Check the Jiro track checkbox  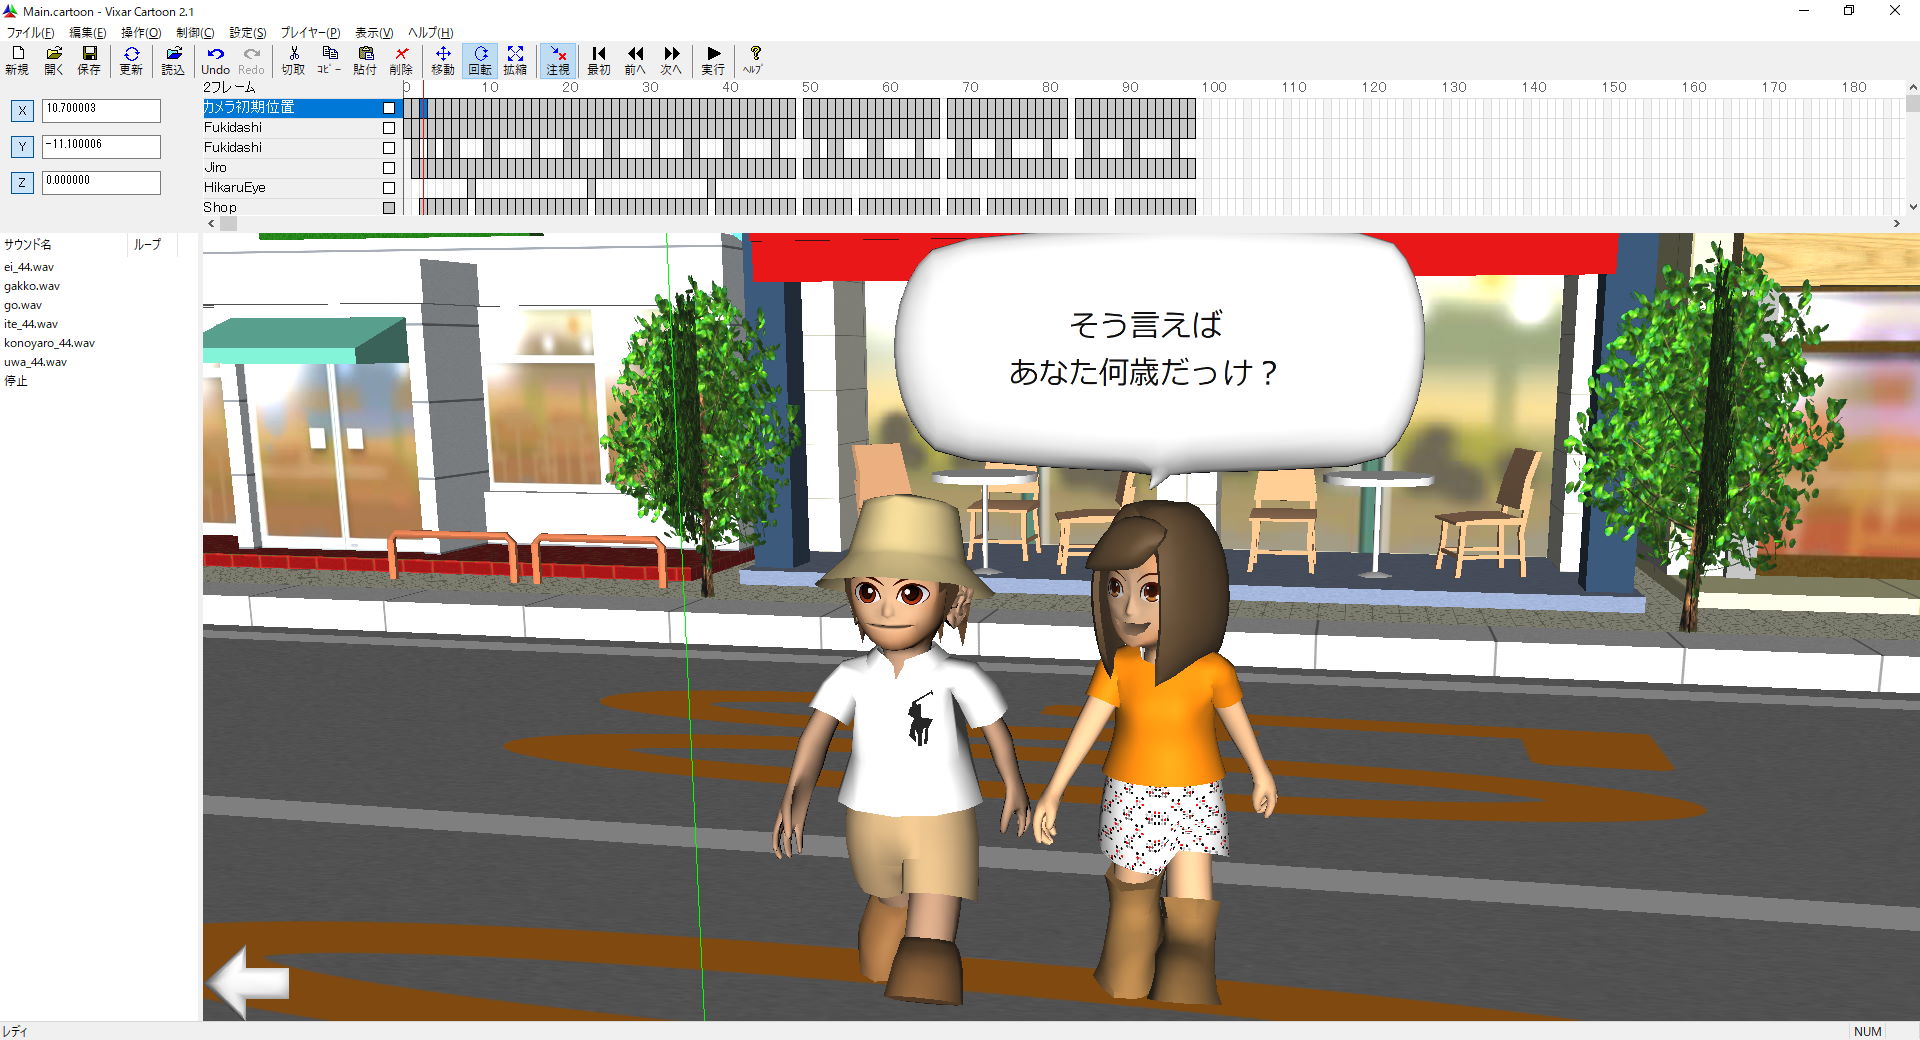click(x=389, y=168)
